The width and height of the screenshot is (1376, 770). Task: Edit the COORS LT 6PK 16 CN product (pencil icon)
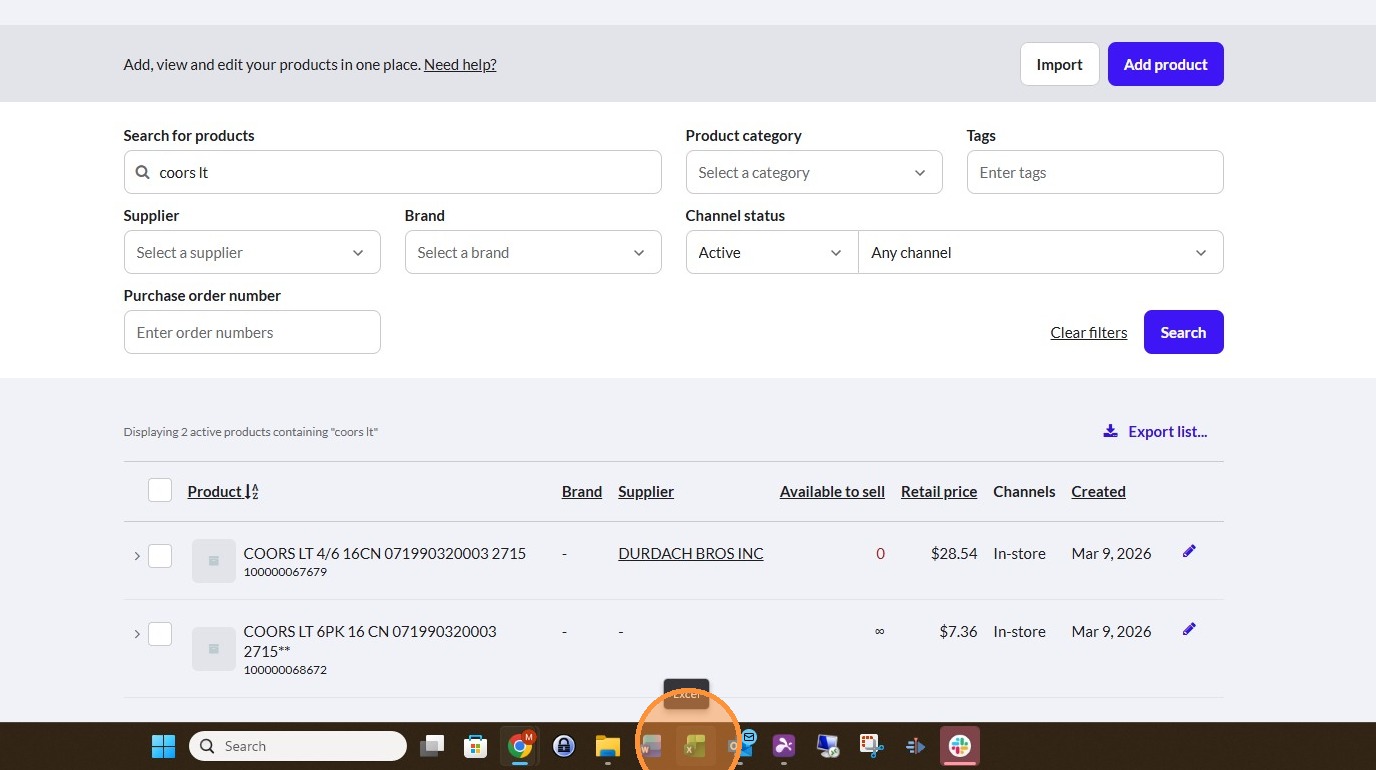pyautogui.click(x=1189, y=629)
